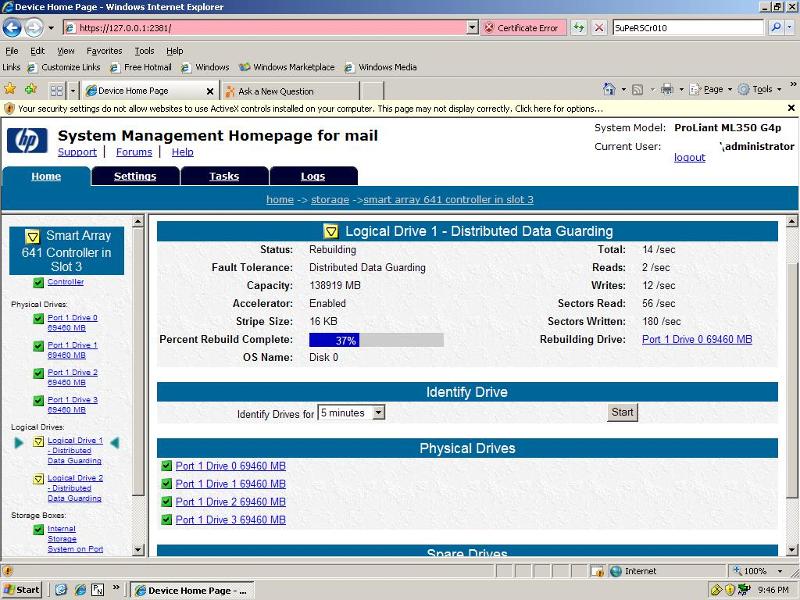Click the search magnifier icon
The height and width of the screenshot is (600, 800).
[776, 28]
